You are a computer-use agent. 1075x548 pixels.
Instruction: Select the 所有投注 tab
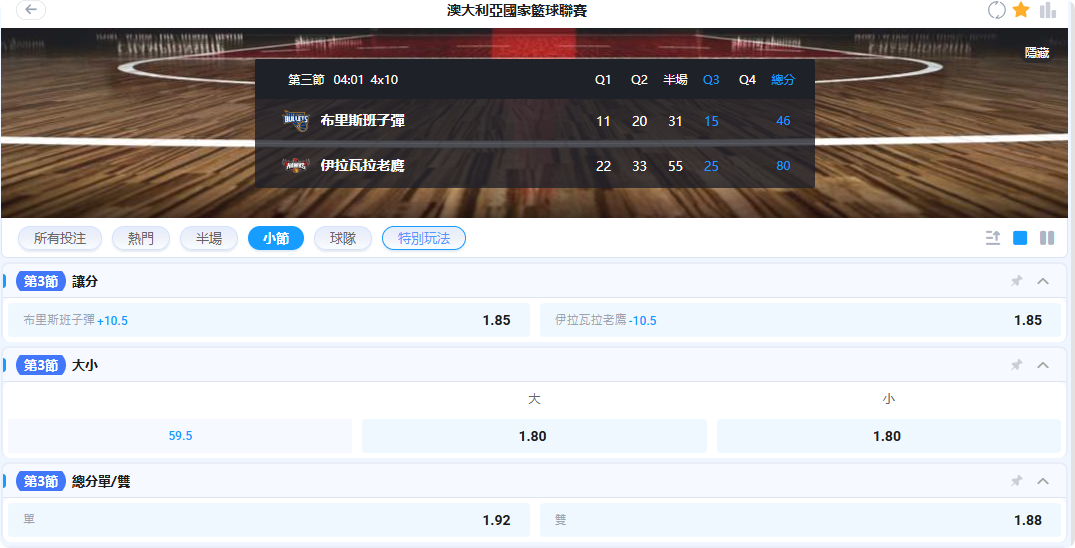click(x=60, y=238)
